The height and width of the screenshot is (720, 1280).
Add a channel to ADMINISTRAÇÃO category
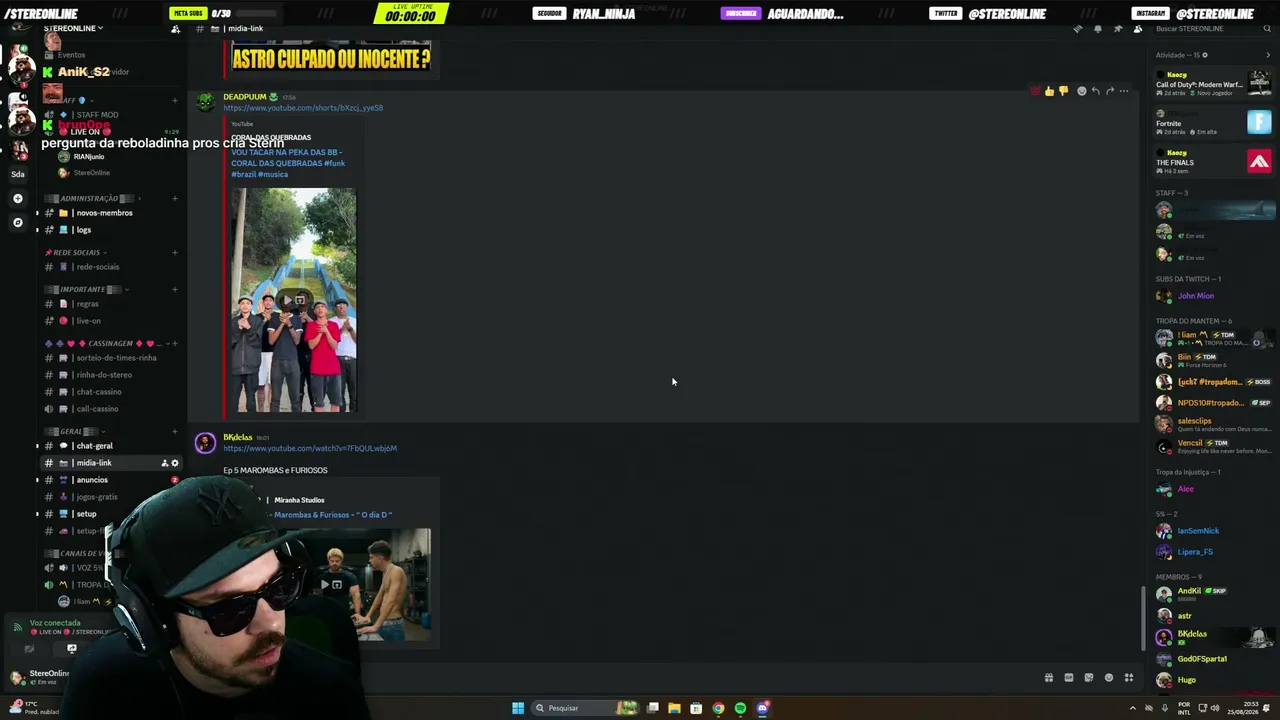[174, 198]
